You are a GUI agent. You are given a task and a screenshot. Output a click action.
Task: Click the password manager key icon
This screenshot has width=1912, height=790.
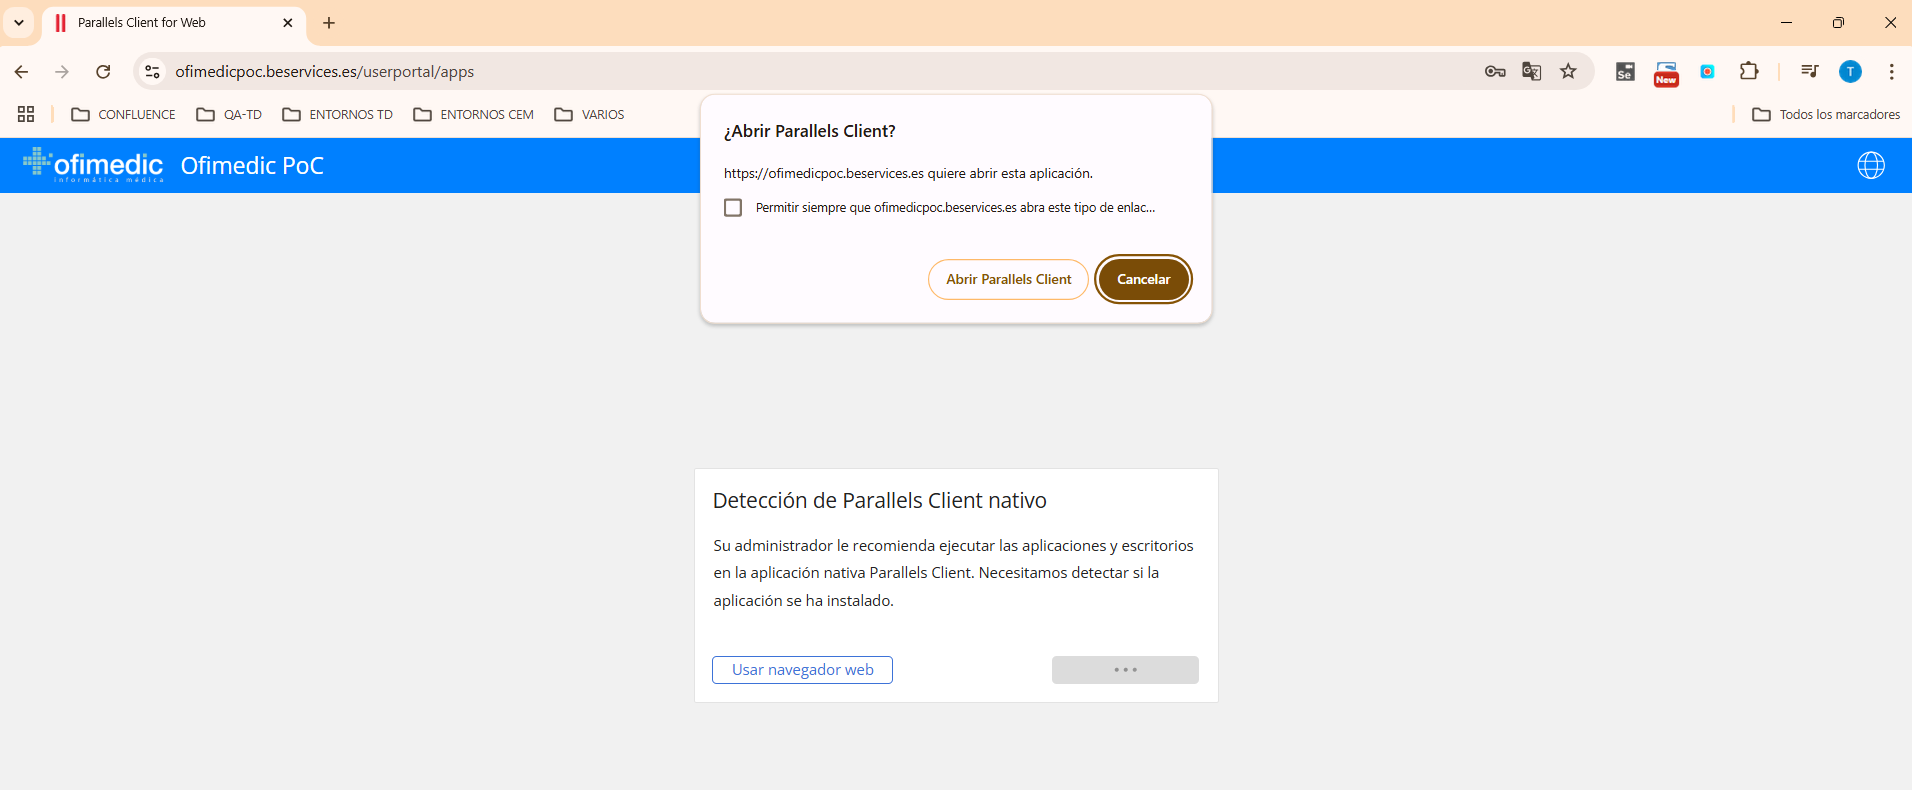tap(1494, 71)
